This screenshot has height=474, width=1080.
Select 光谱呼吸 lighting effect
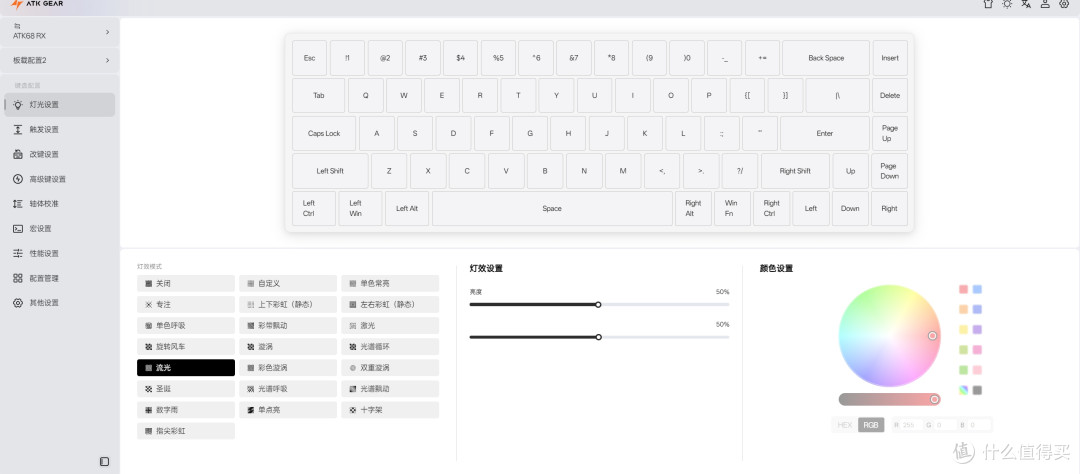pos(288,389)
